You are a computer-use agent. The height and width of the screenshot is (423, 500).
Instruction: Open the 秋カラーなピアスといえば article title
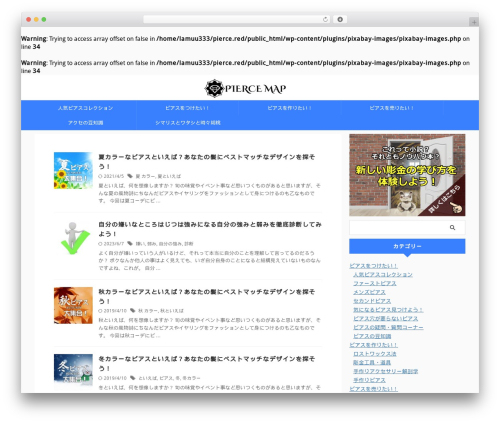point(206,296)
